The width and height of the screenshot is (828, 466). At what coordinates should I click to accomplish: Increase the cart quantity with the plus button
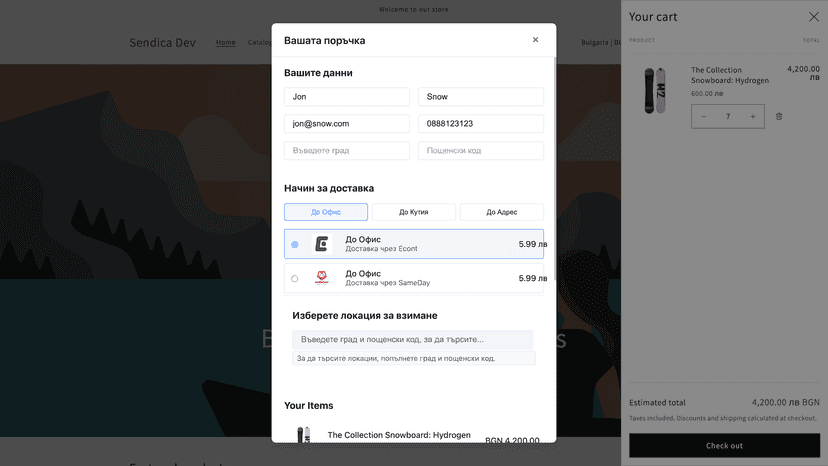(x=752, y=116)
